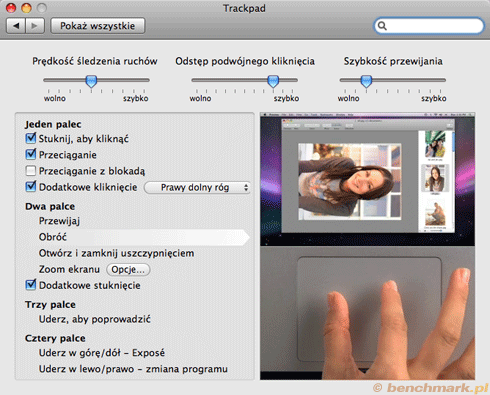Focus the search field in toolbar
Viewport: 490px width, 395px height.
pos(429,26)
